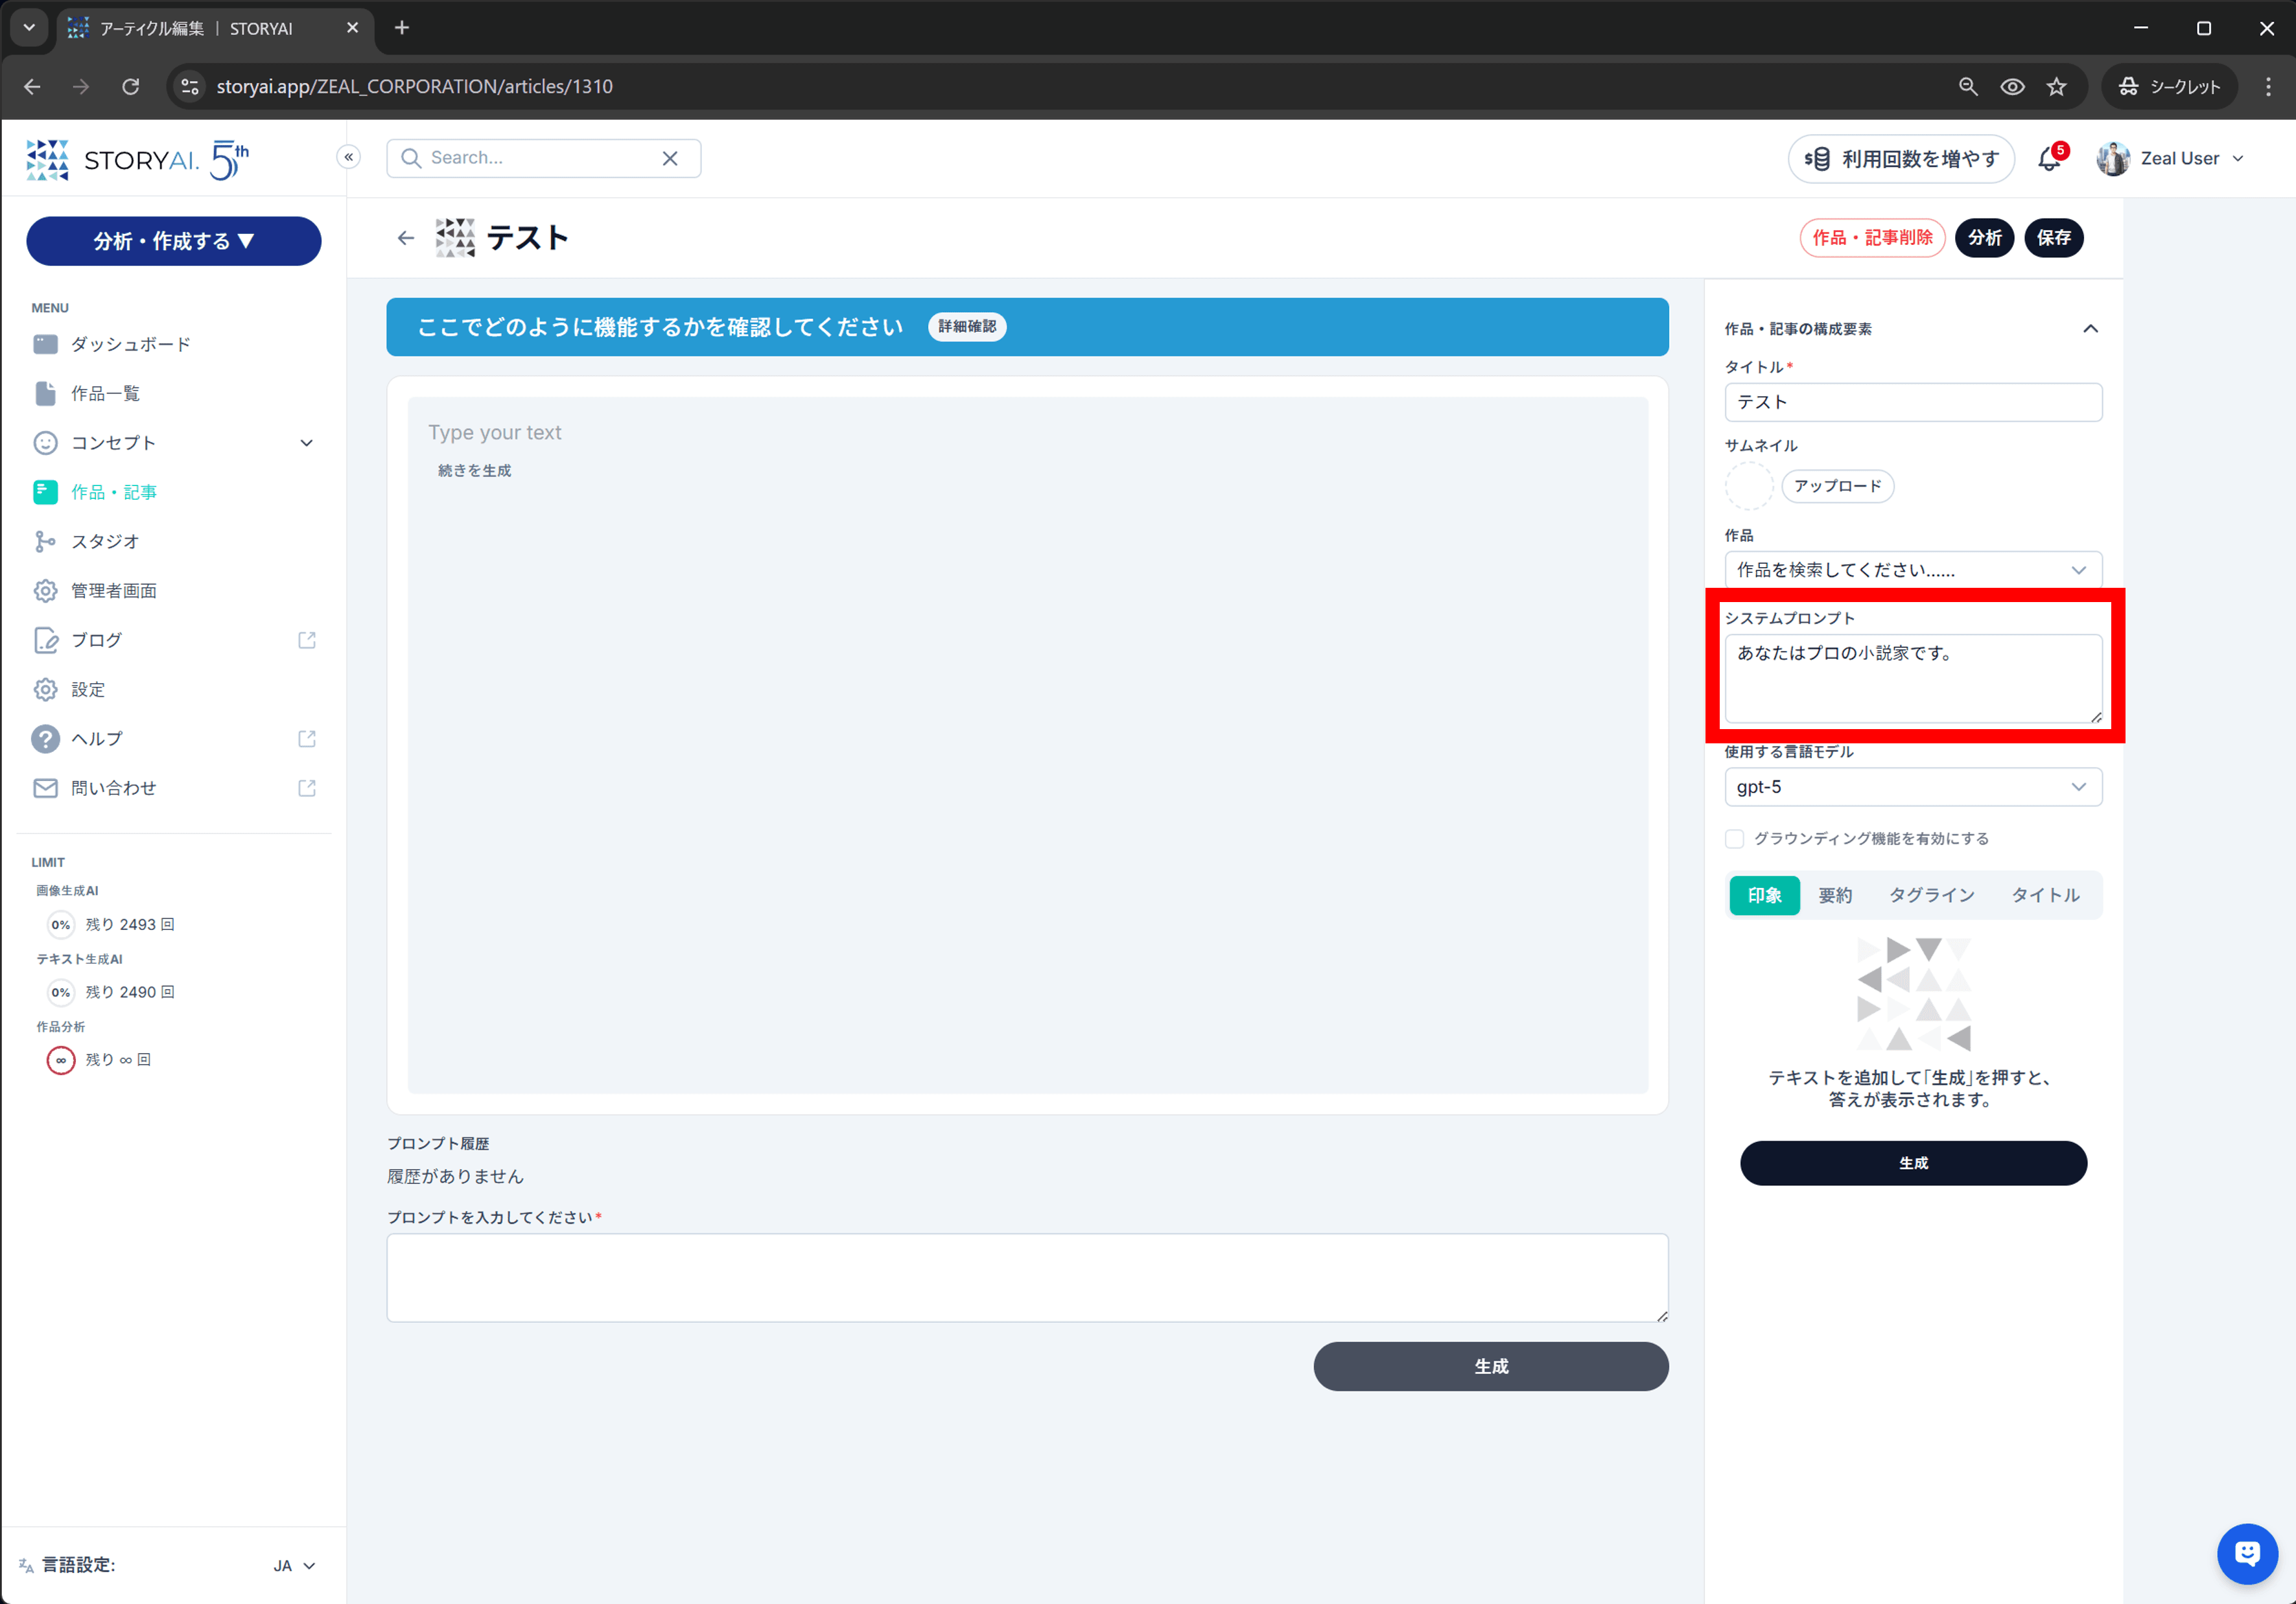The height and width of the screenshot is (1604, 2296).
Task: Change 言語設定 JA language dropdown
Action: [294, 1565]
